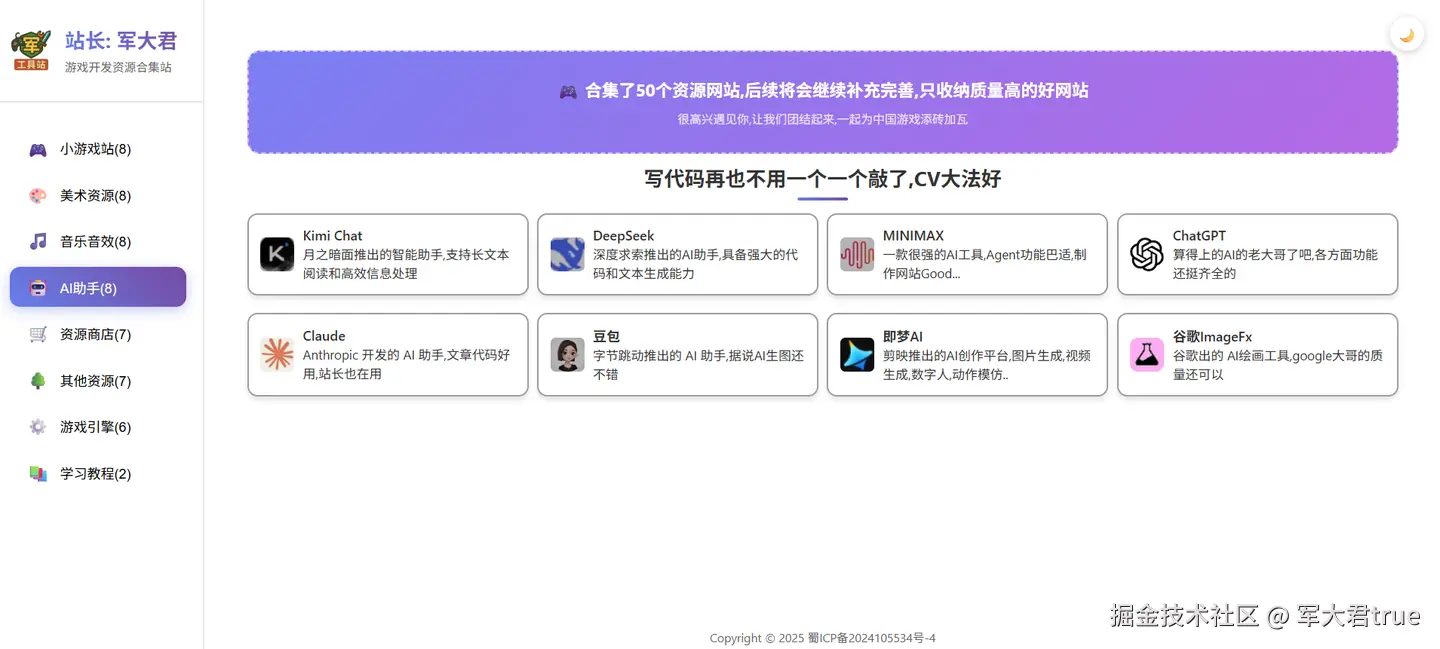Image resolution: width=1440 pixels, height=649 pixels.
Task: Click the 站长: 军大君 site title
Action: (x=121, y=41)
